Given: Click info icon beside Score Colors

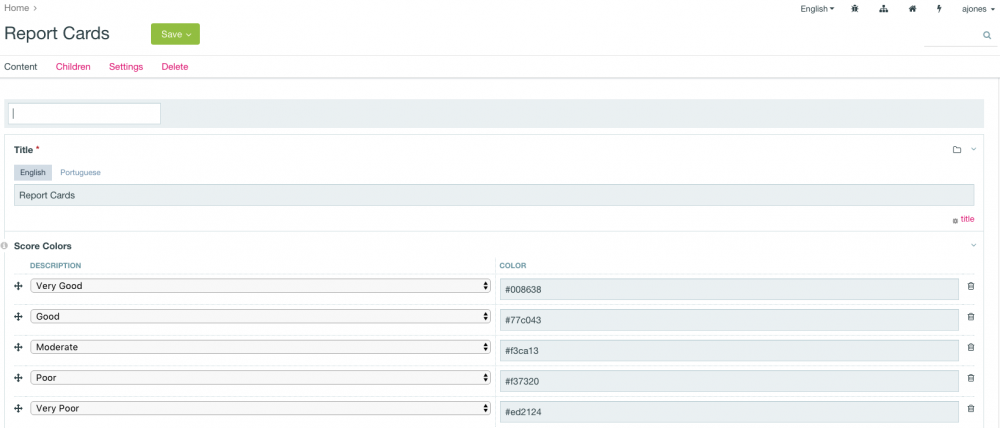Looking at the screenshot, I should click(5, 246).
